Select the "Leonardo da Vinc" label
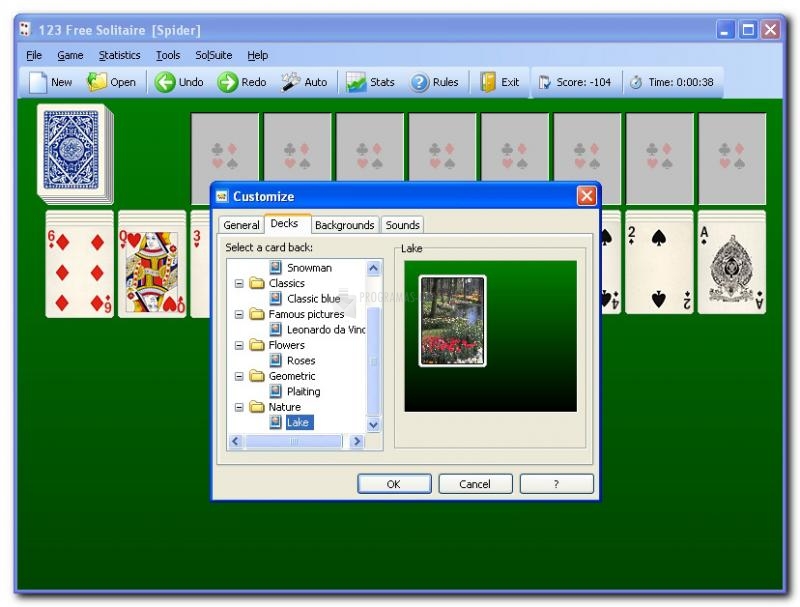The width and height of the screenshot is (800, 607). pos(326,330)
